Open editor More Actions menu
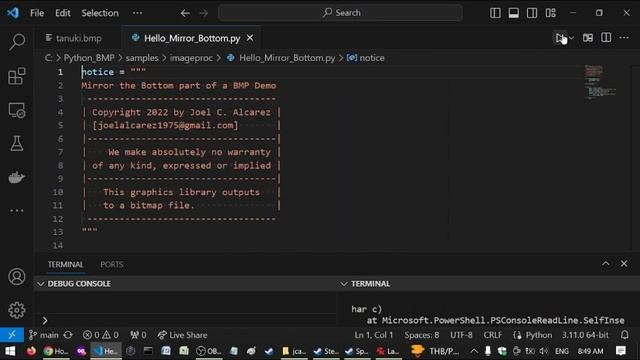640x360 pixels. pos(624,38)
